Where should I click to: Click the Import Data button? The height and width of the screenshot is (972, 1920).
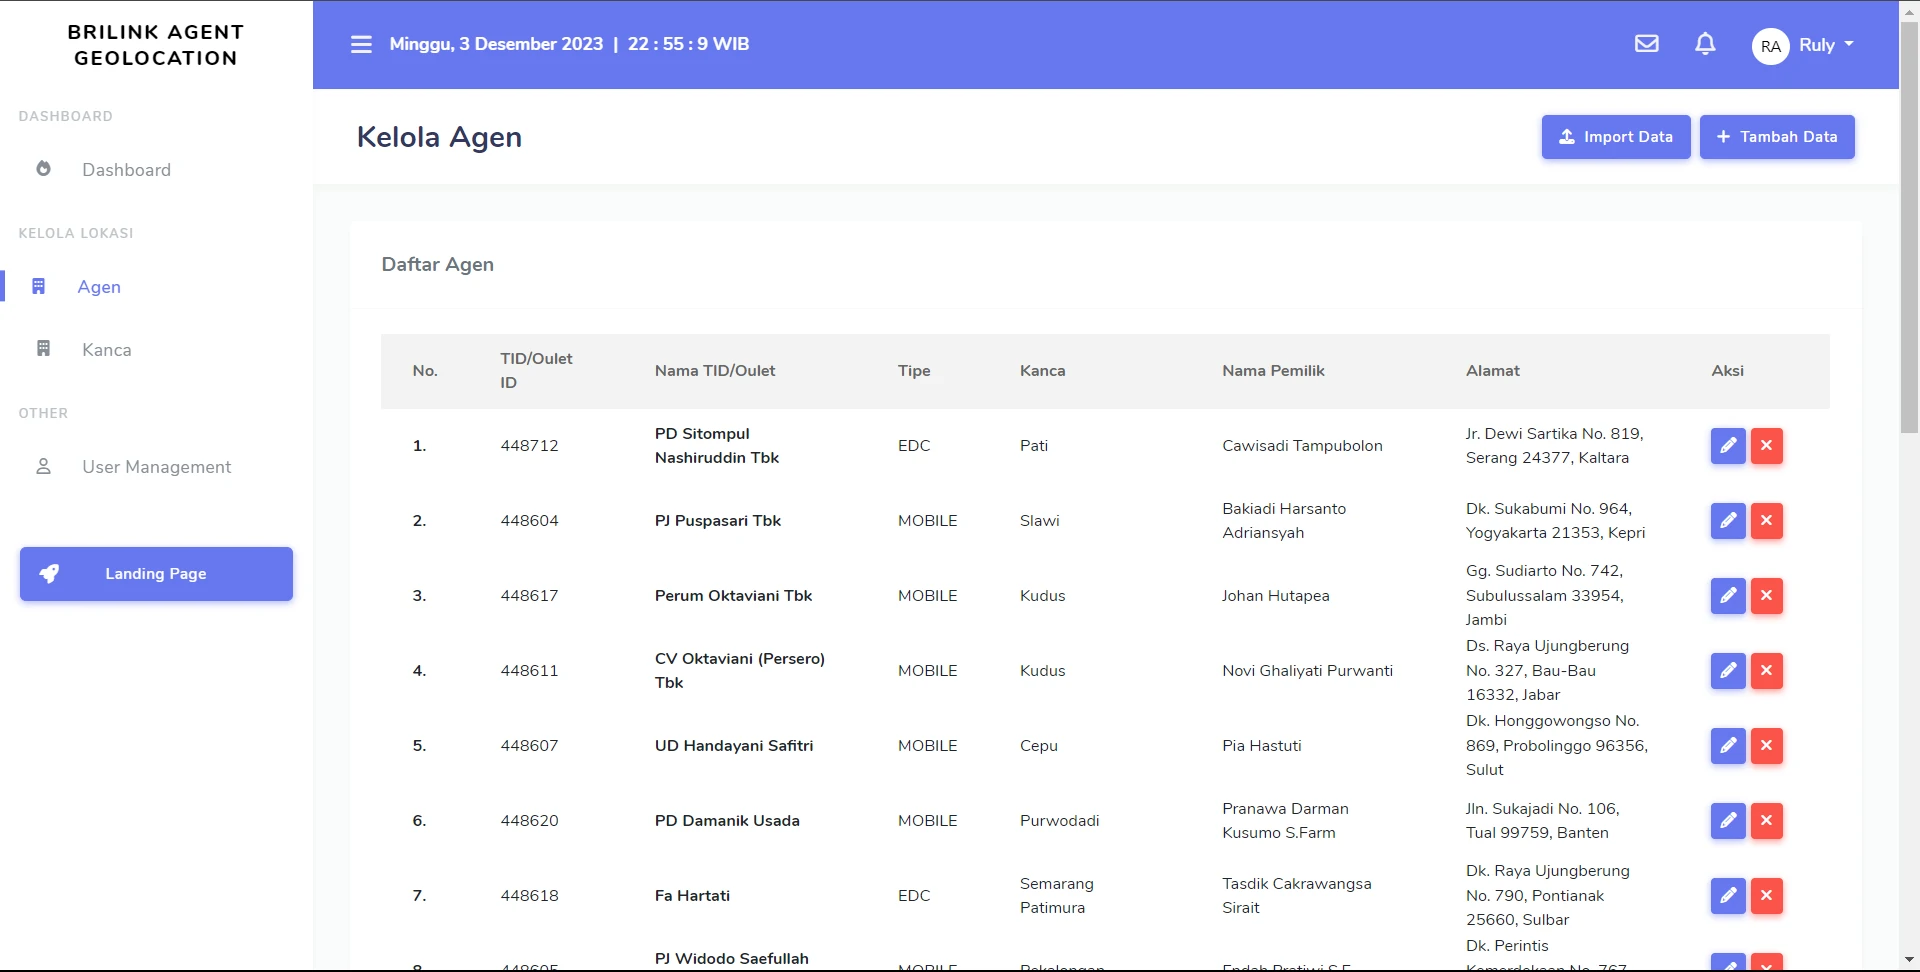[x=1615, y=137]
